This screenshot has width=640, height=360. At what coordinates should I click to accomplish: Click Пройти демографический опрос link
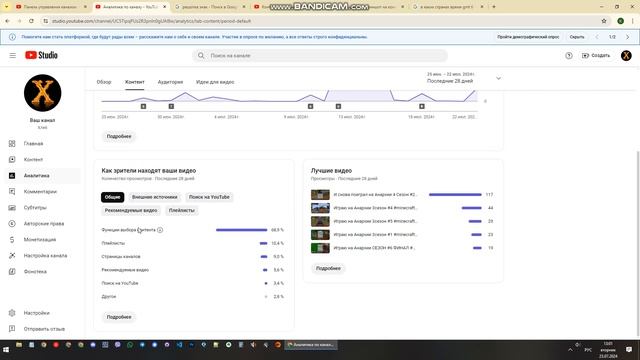pos(528,37)
